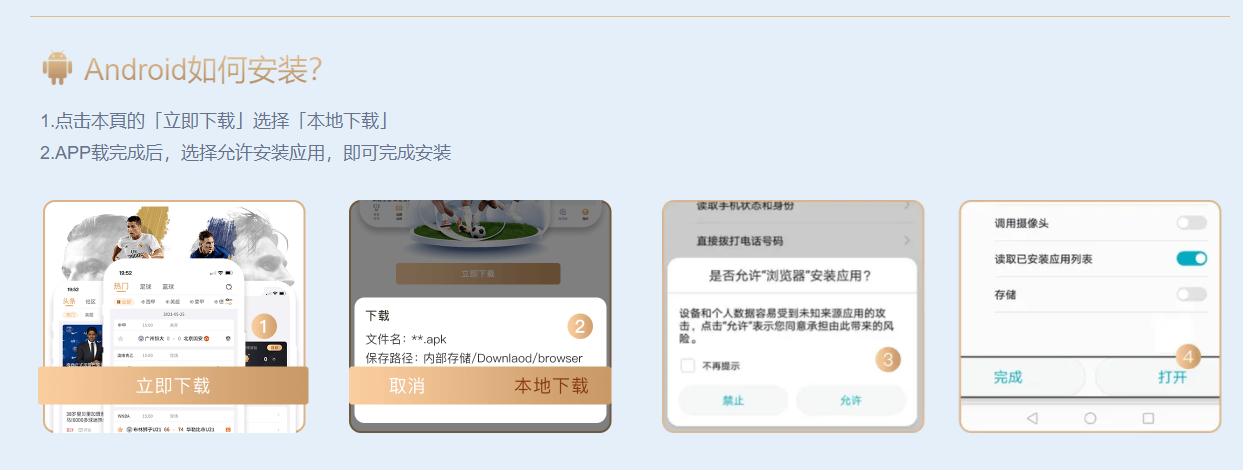
Task: Click the 保存路径 storage path text
Action: point(474,358)
